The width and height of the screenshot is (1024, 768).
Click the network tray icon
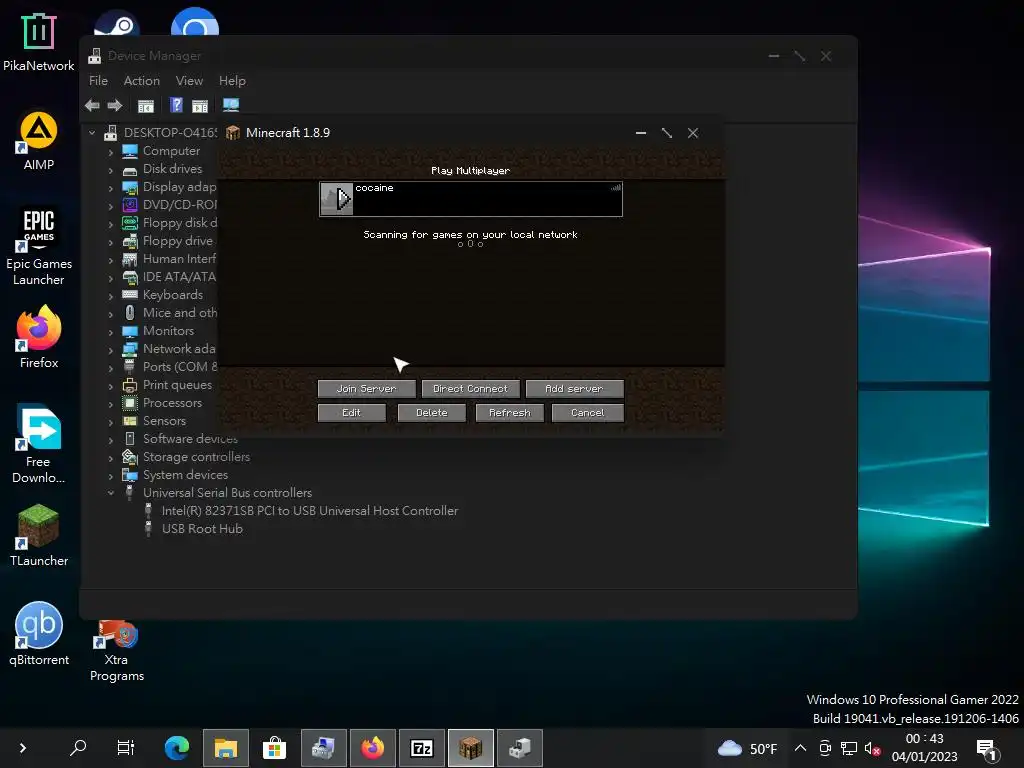click(x=848, y=748)
